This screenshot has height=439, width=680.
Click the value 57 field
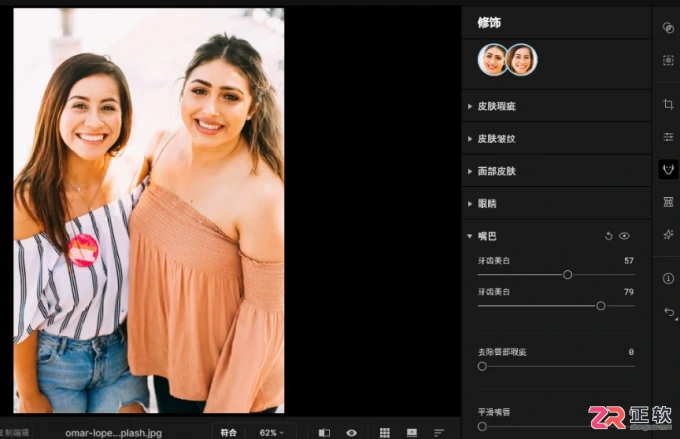click(x=629, y=261)
